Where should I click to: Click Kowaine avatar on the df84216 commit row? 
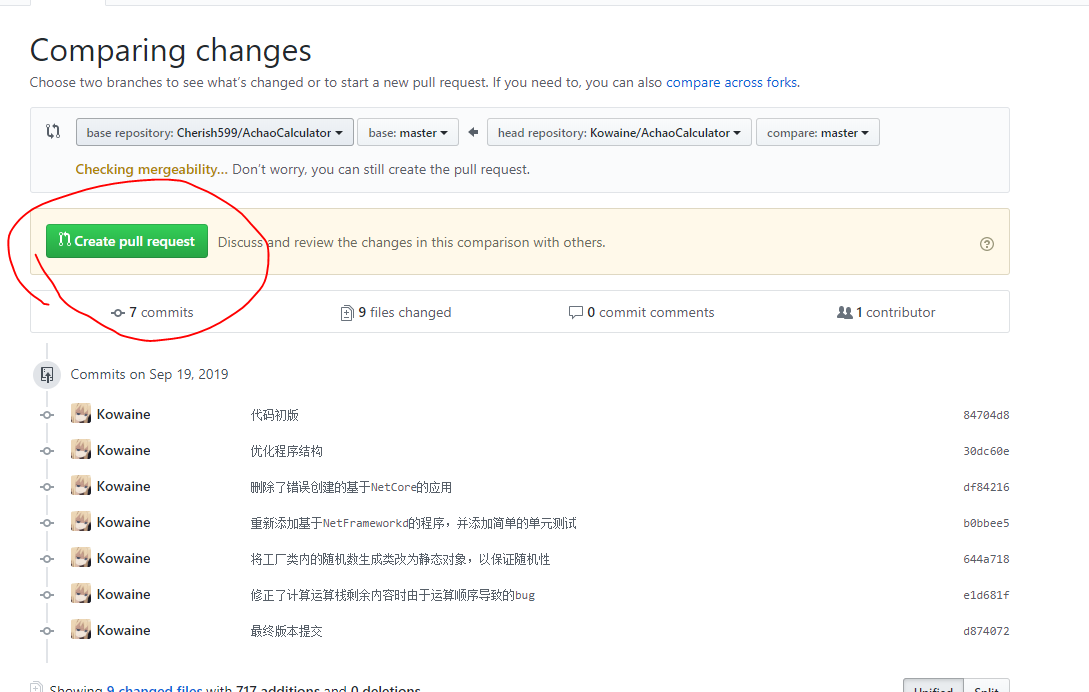pos(81,486)
